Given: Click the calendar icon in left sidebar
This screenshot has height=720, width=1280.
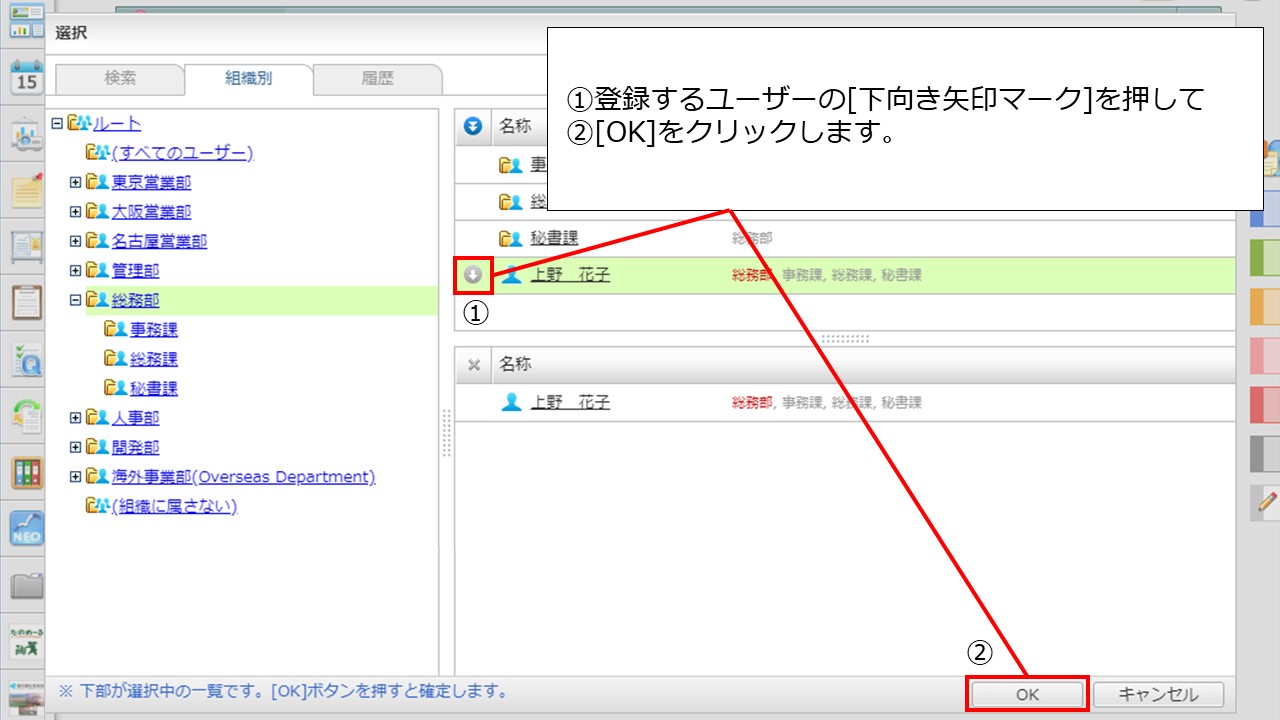Looking at the screenshot, I should (x=25, y=77).
